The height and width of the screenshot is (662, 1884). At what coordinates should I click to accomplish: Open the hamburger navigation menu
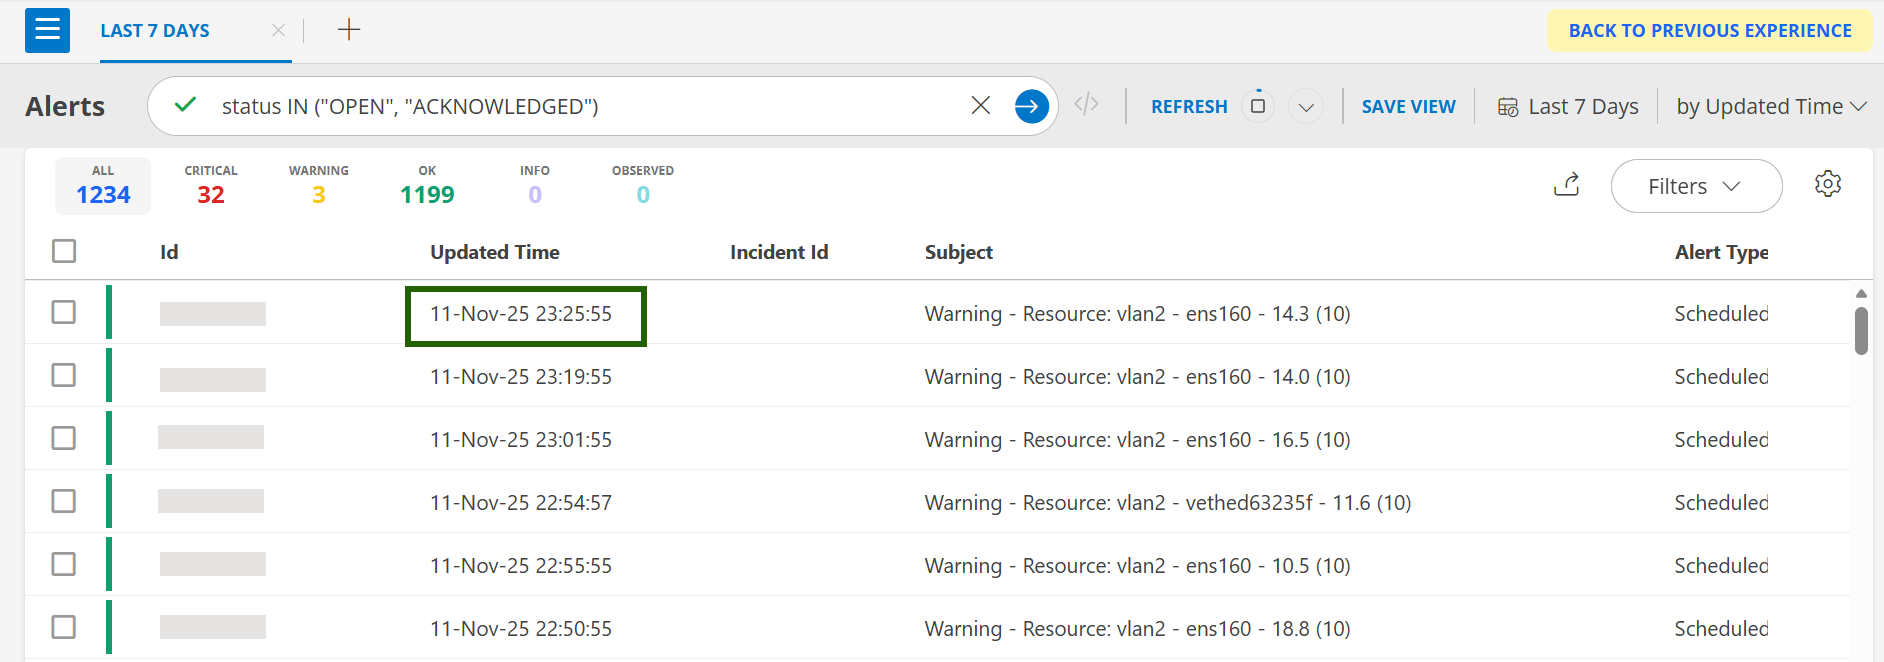tap(47, 30)
